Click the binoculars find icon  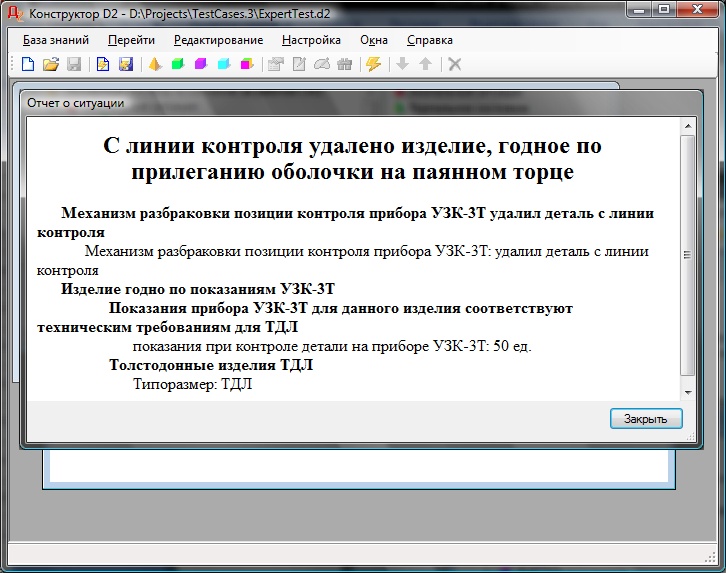click(344, 64)
